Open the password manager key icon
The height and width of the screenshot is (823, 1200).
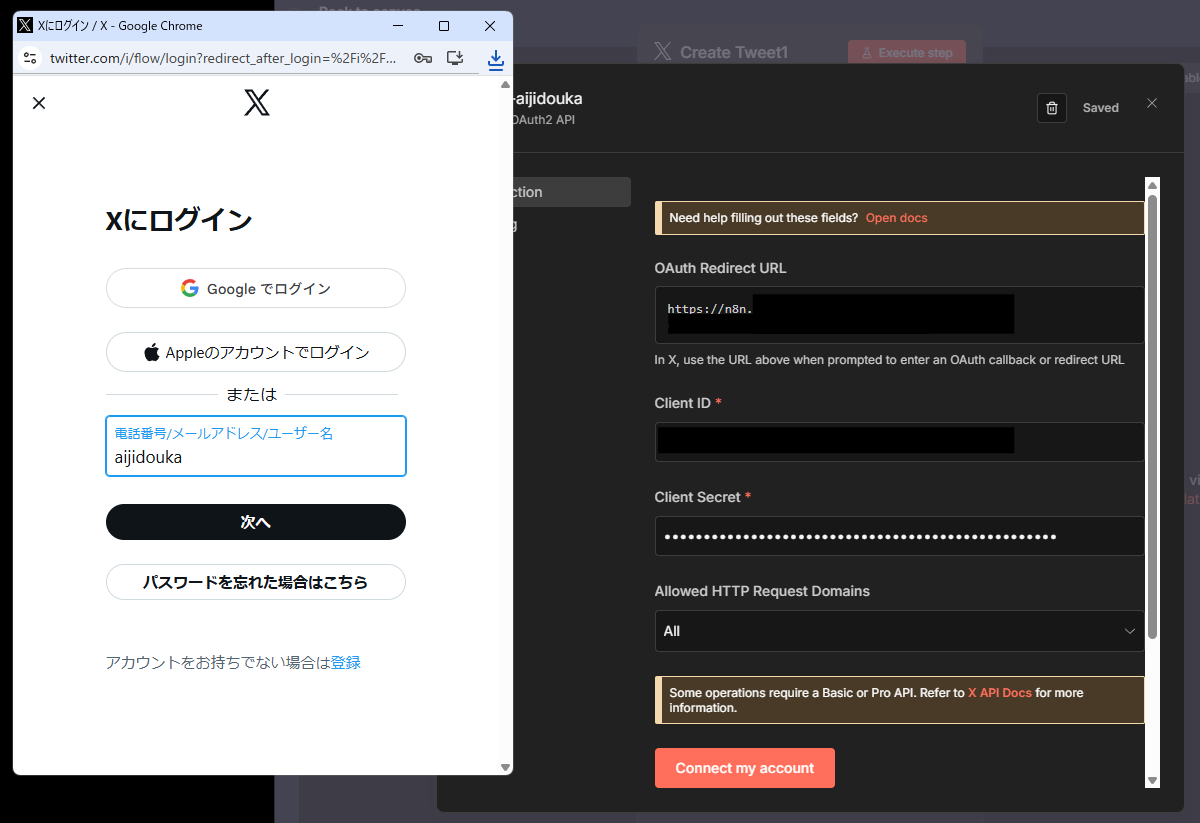(x=423, y=58)
